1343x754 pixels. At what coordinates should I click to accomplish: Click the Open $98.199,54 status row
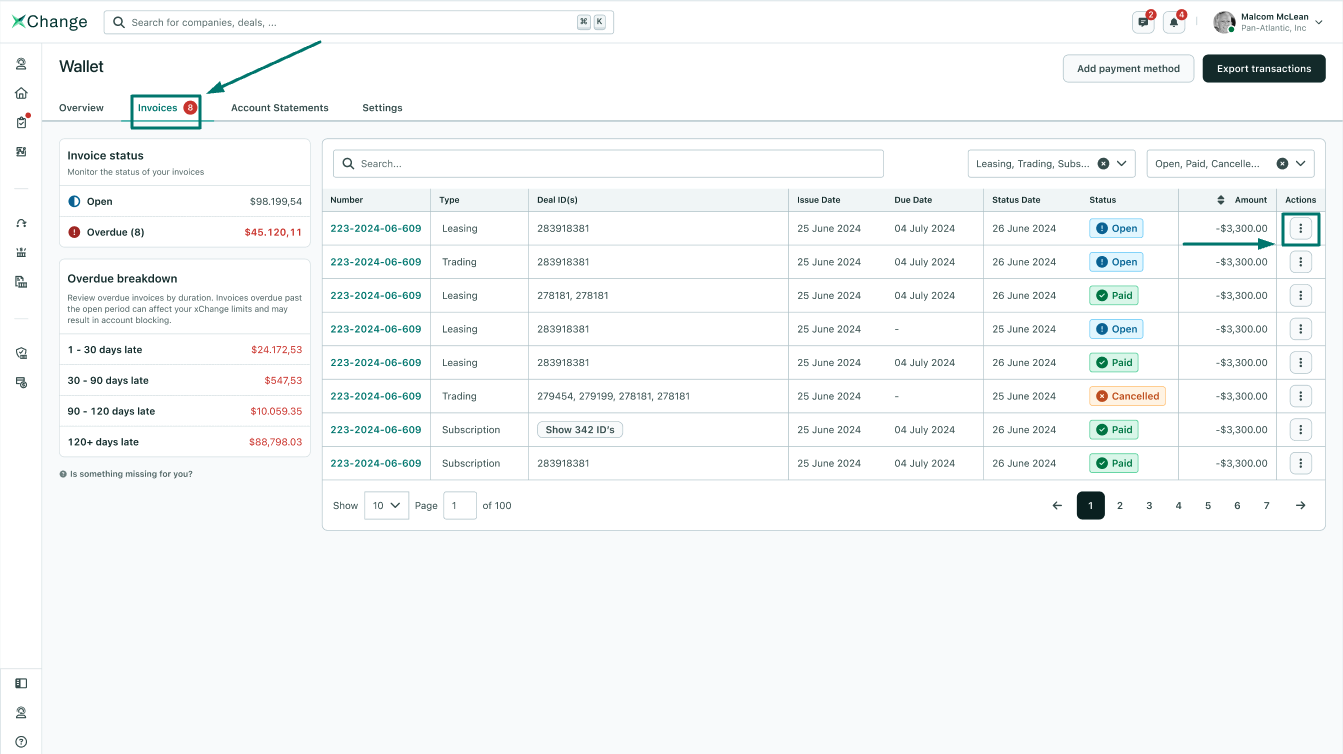185,201
